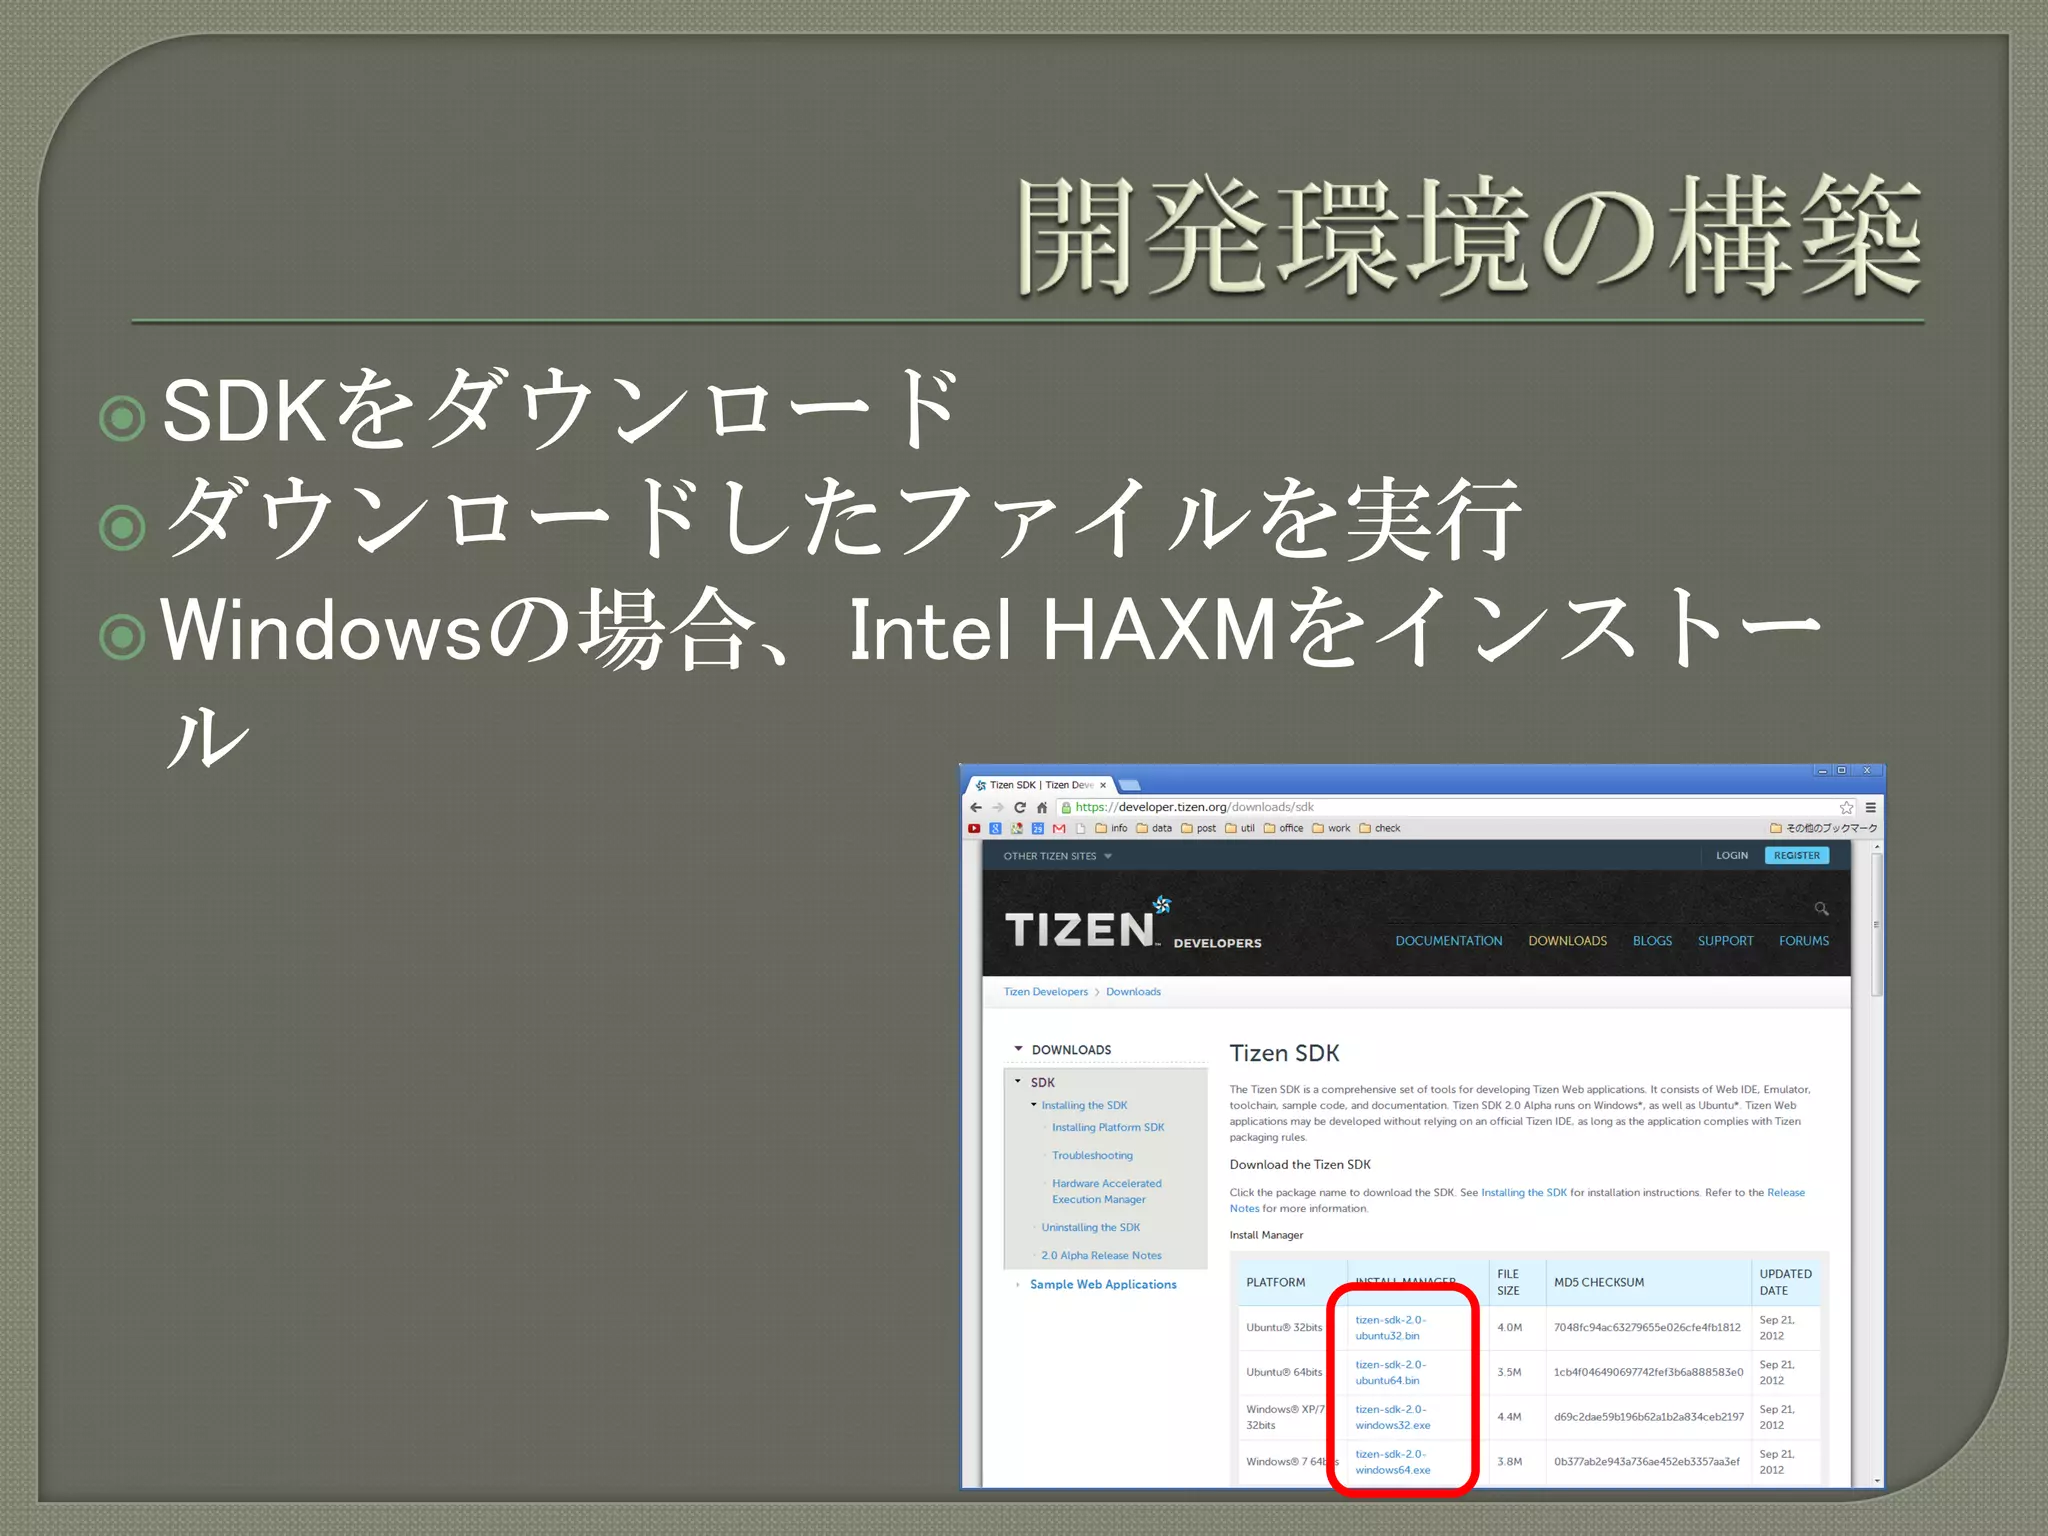Screen dimensions: 2048x1536
Task: Open the その他のブックマーク folder
Action: [x=1824, y=828]
